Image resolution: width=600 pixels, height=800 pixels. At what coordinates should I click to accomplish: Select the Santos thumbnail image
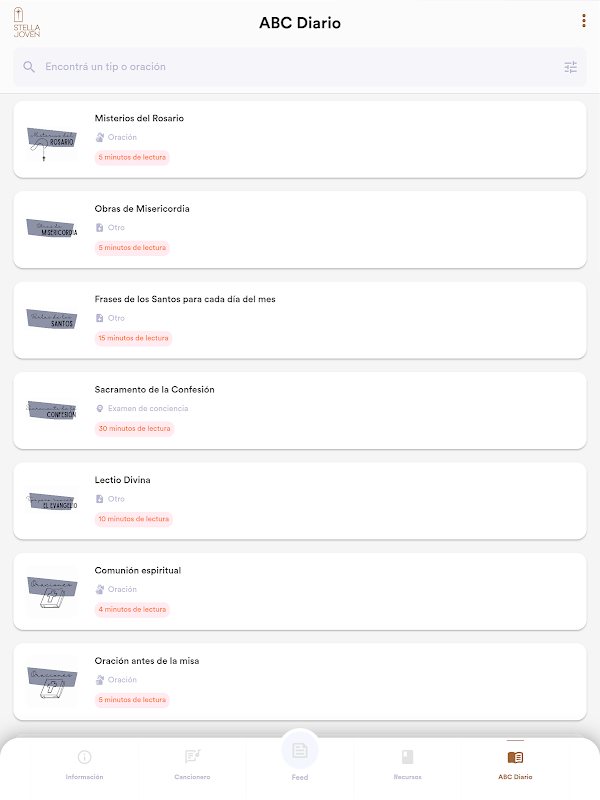click(x=52, y=320)
